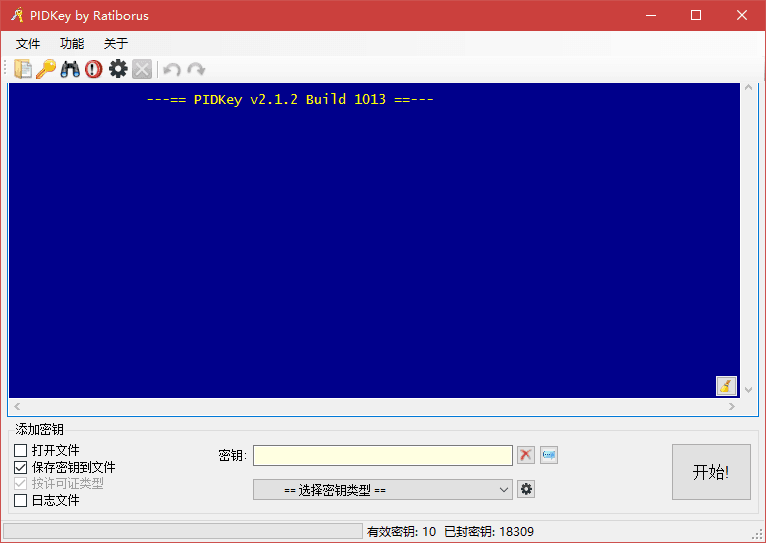Click the 已封密钥: 18309 status text

coord(489,531)
